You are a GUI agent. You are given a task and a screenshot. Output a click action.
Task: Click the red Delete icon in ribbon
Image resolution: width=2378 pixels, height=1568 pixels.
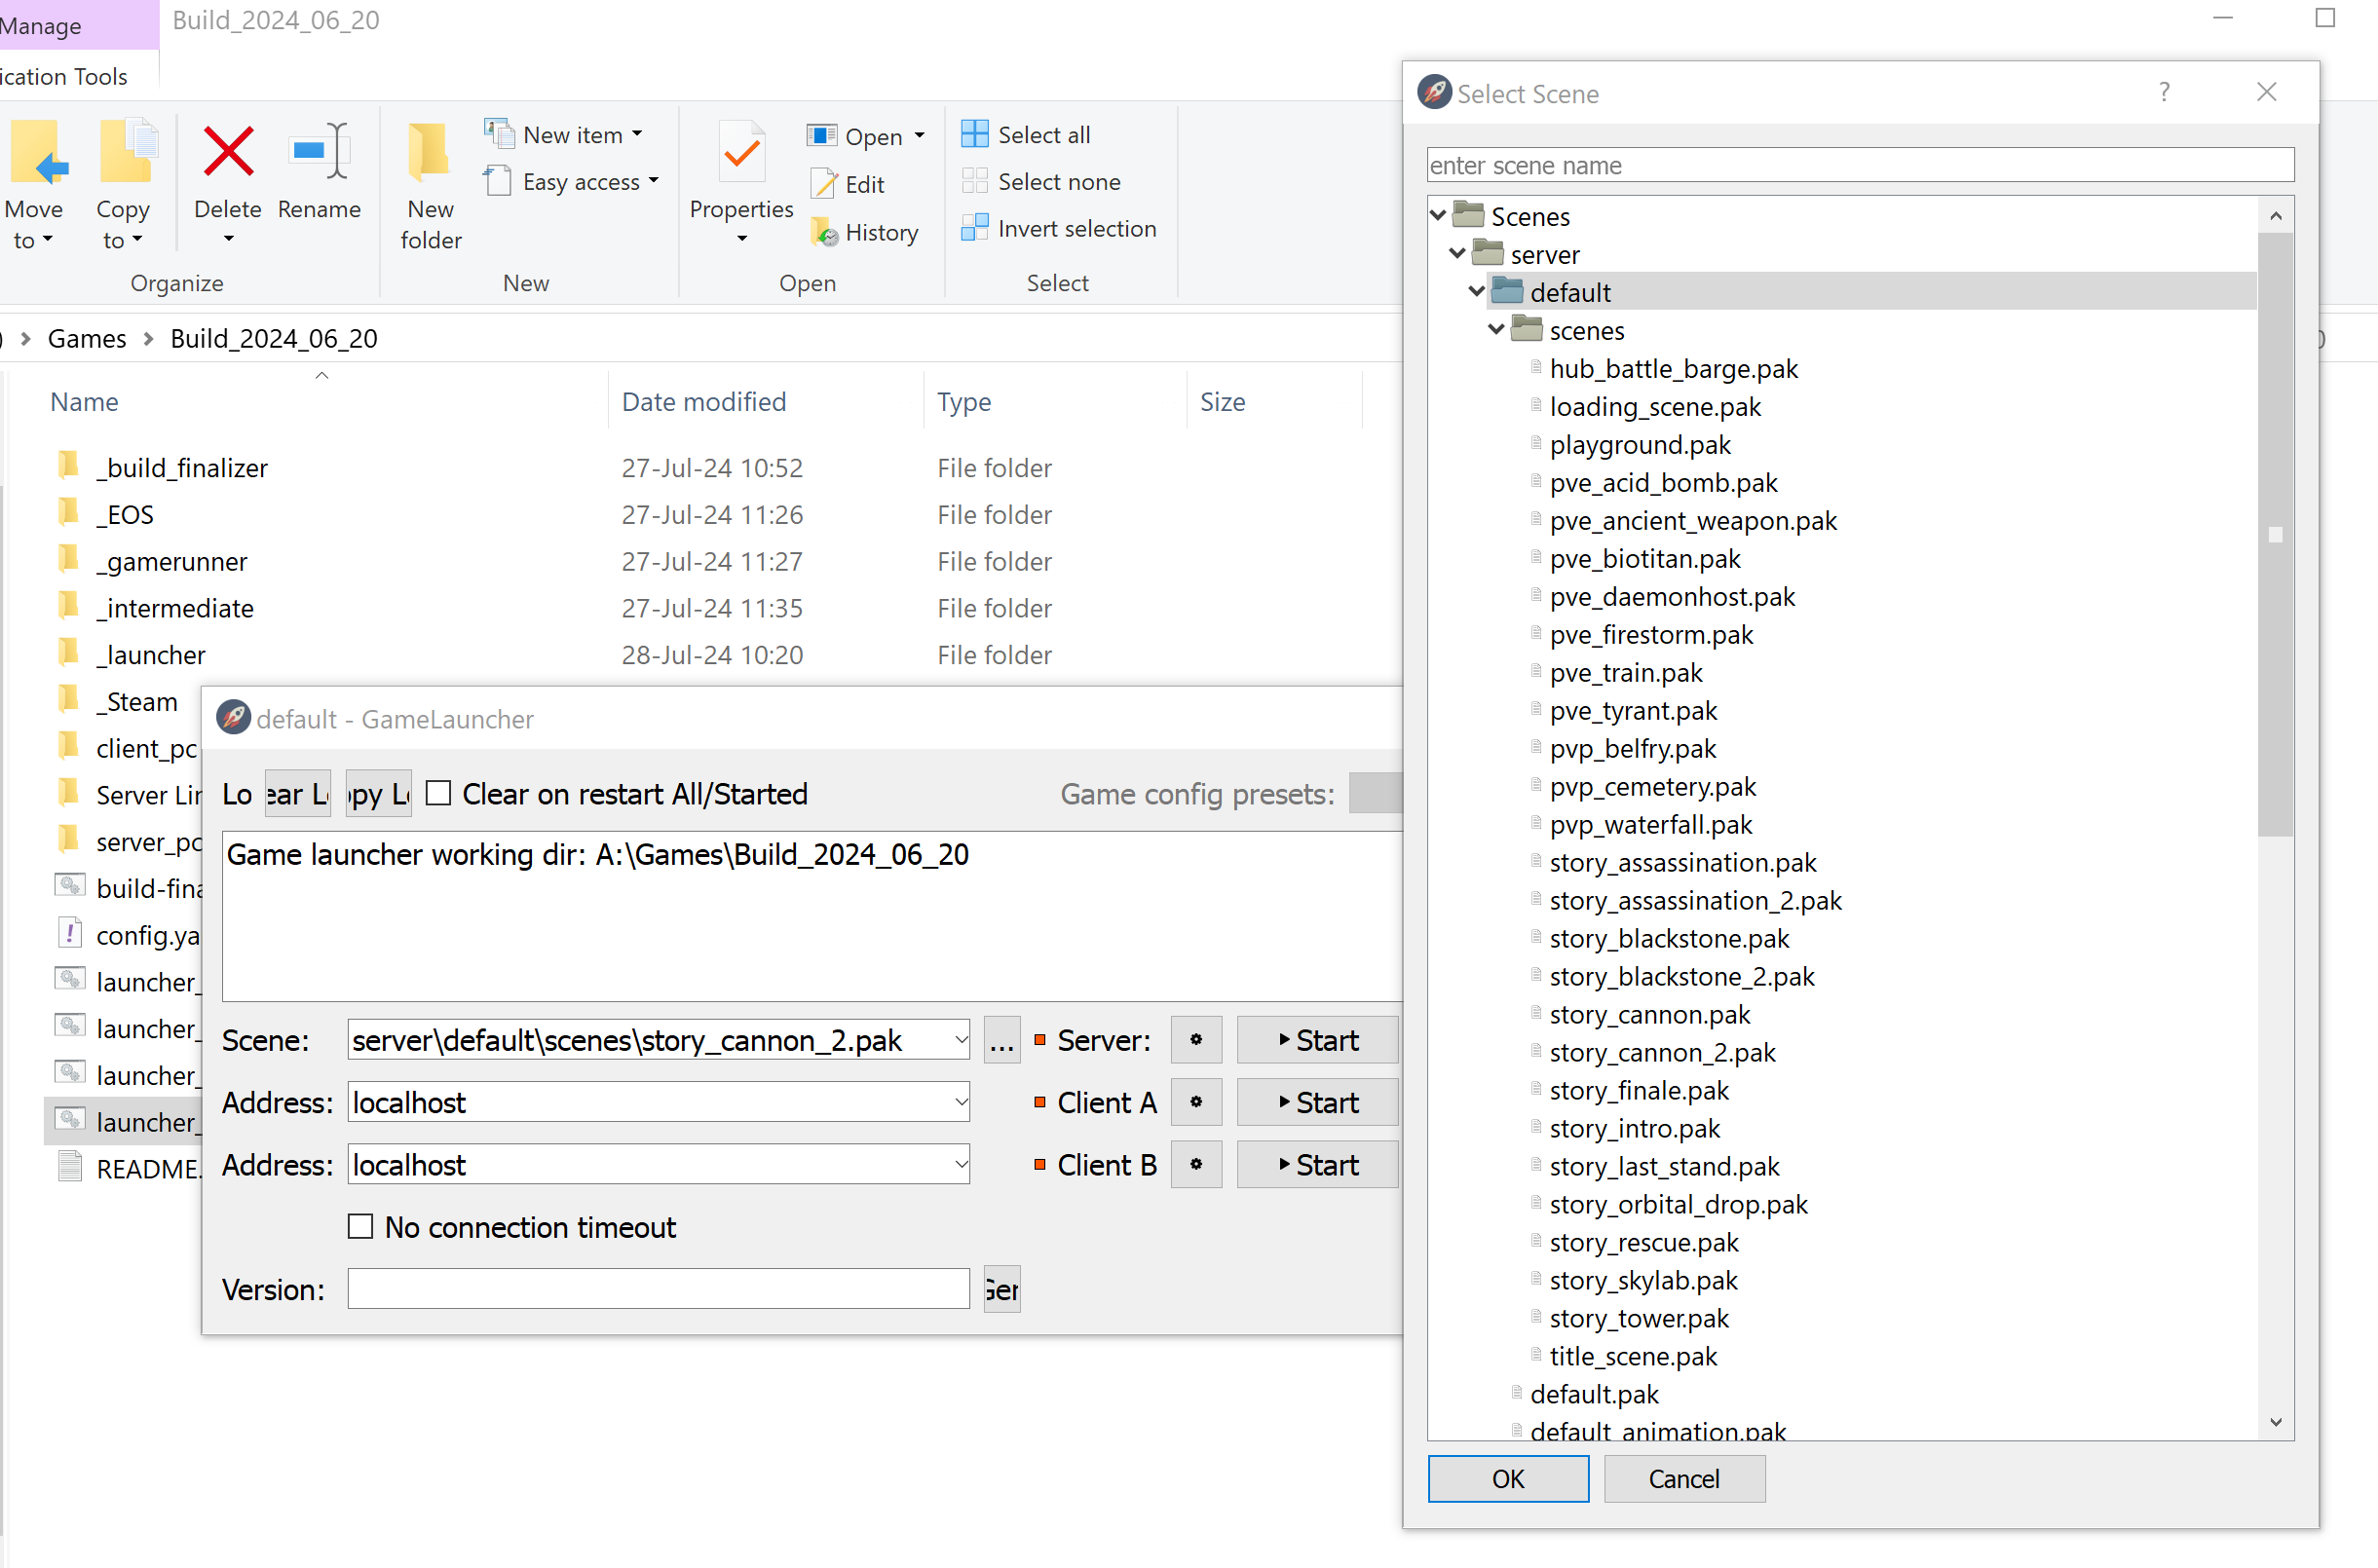[228, 153]
